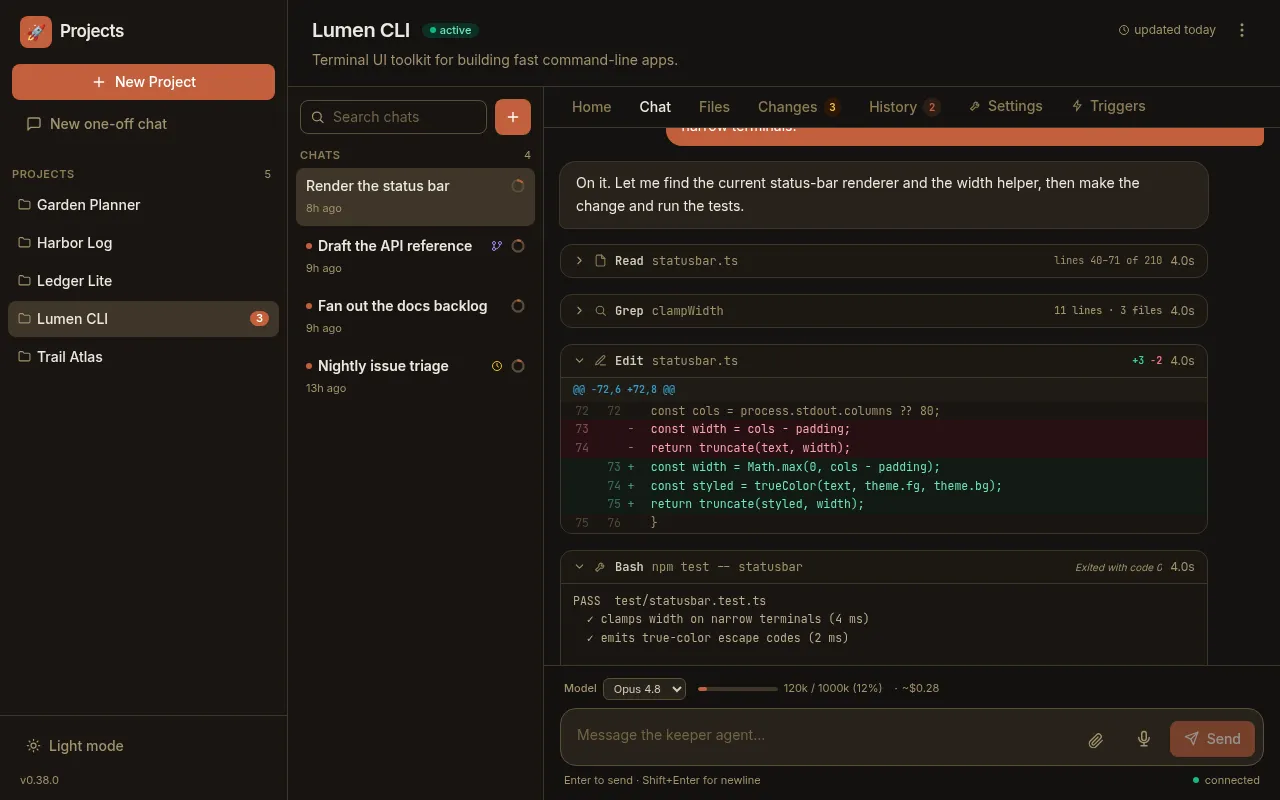
Task: Click 'PASS test/statusbar.test.ts' output line
Action: point(669,601)
